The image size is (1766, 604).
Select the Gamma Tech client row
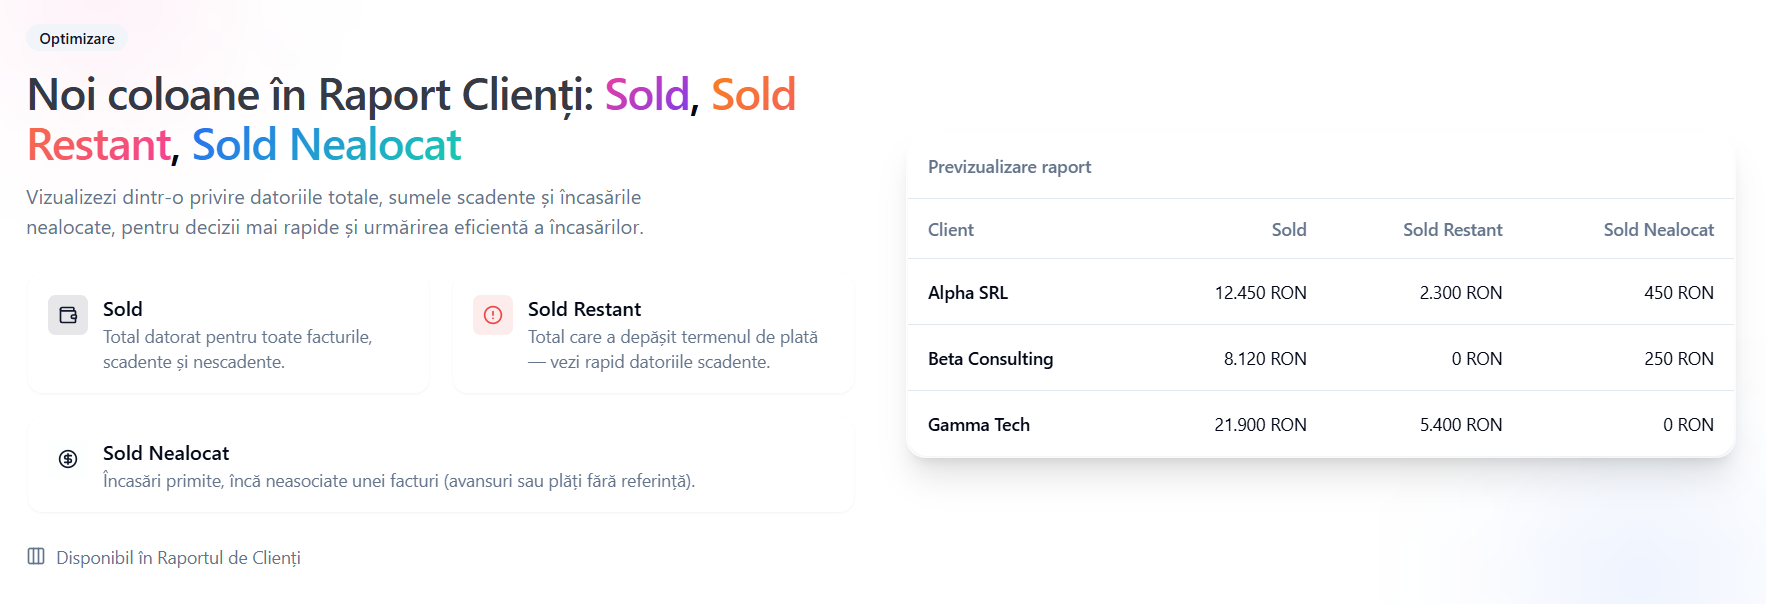click(1320, 424)
